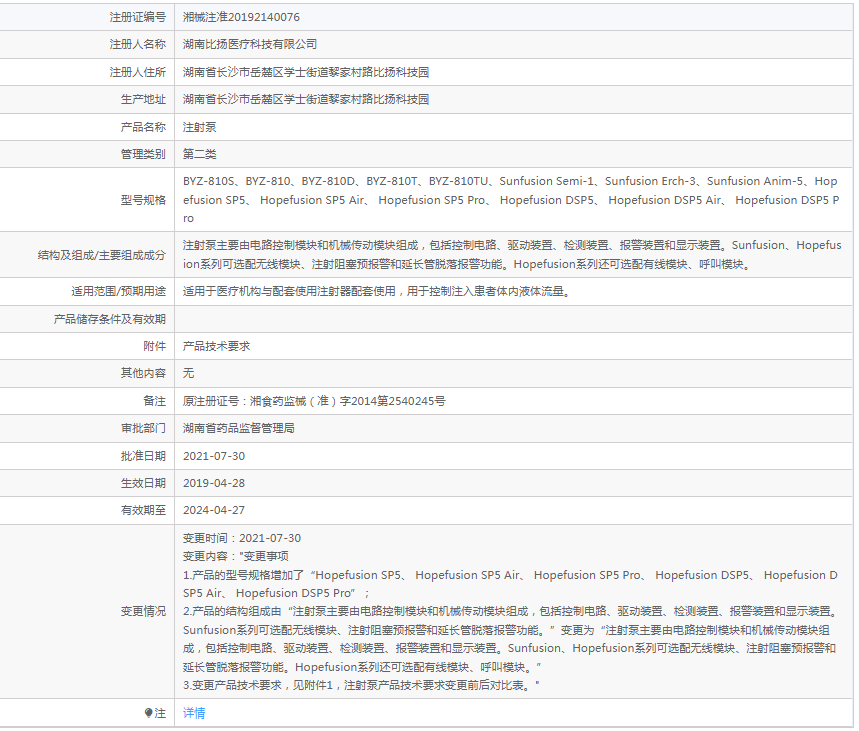Screen dimensions: 859x731
Task: Select the 生产地址 address value
Action: click(x=306, y=99)
